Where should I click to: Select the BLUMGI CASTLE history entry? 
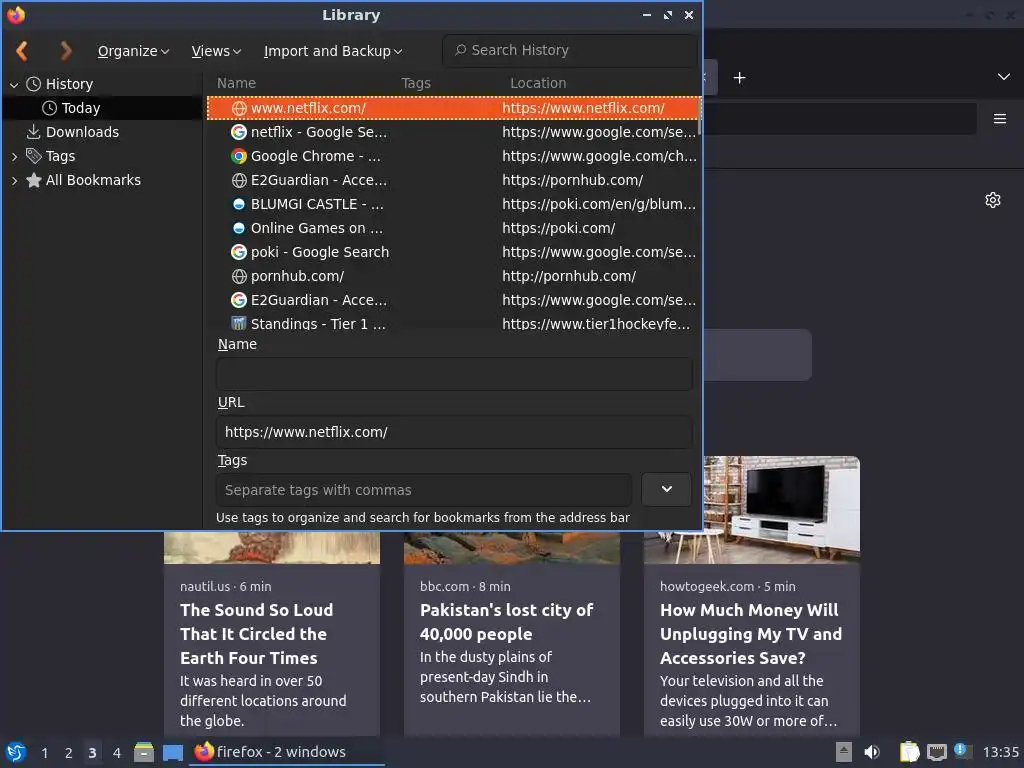coord(452,204)
